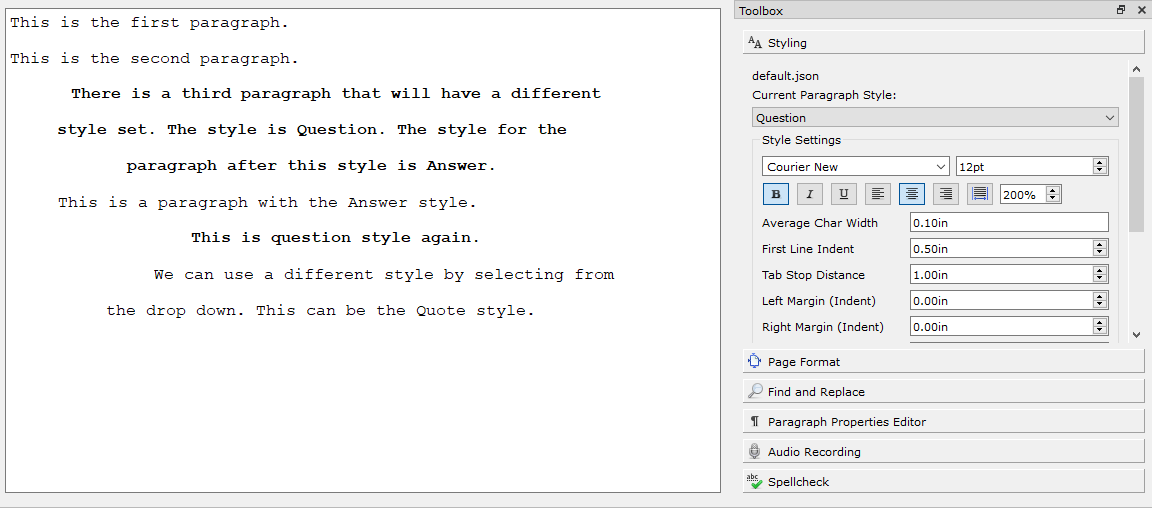Screen dimensions: 1152x508
Task: Increase the Right Margin indent value
Action: [x=1100, y=322]
